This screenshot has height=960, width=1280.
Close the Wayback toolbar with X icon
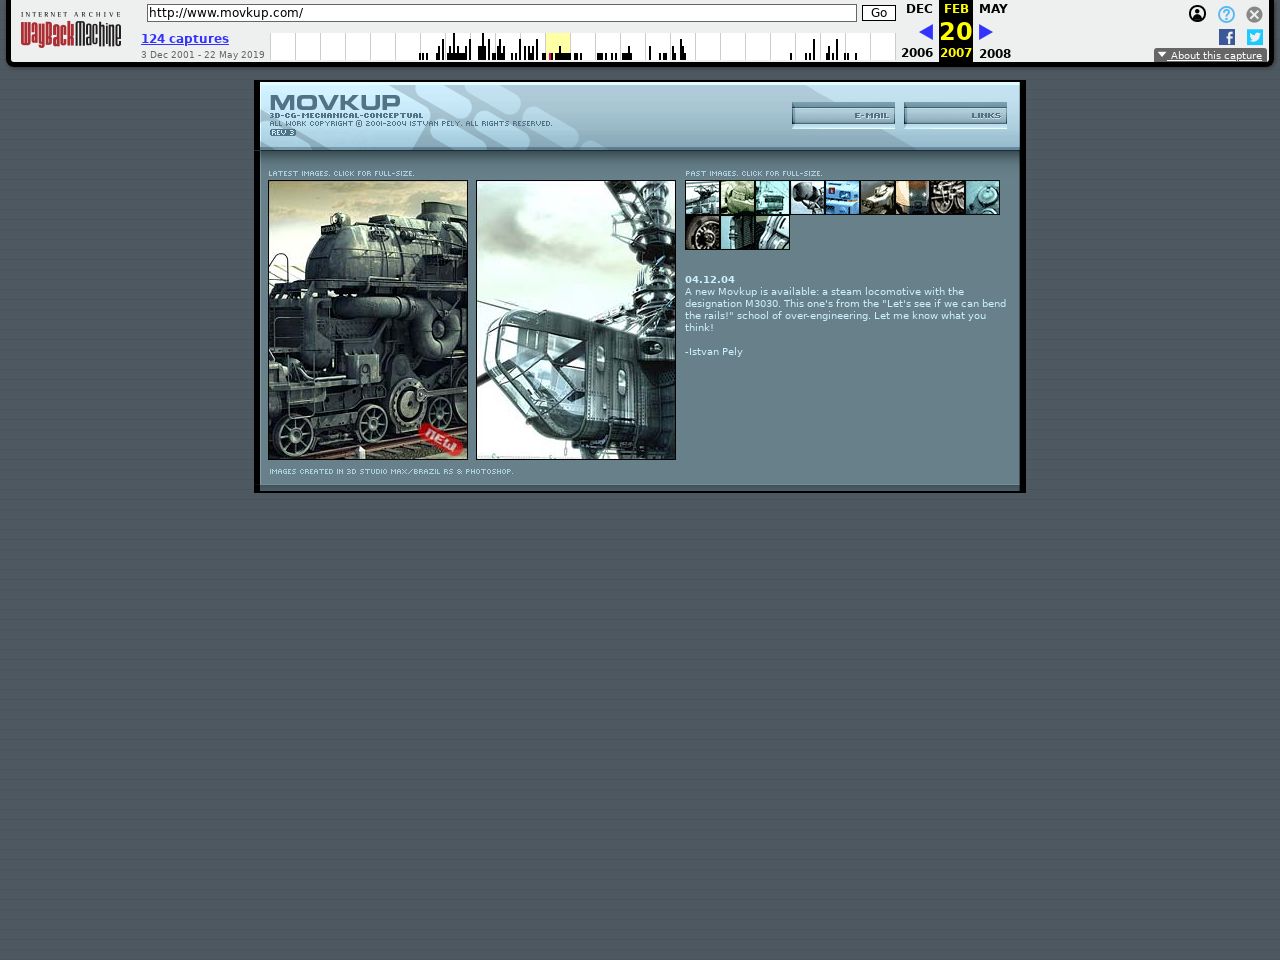(x=1254, y=14)
